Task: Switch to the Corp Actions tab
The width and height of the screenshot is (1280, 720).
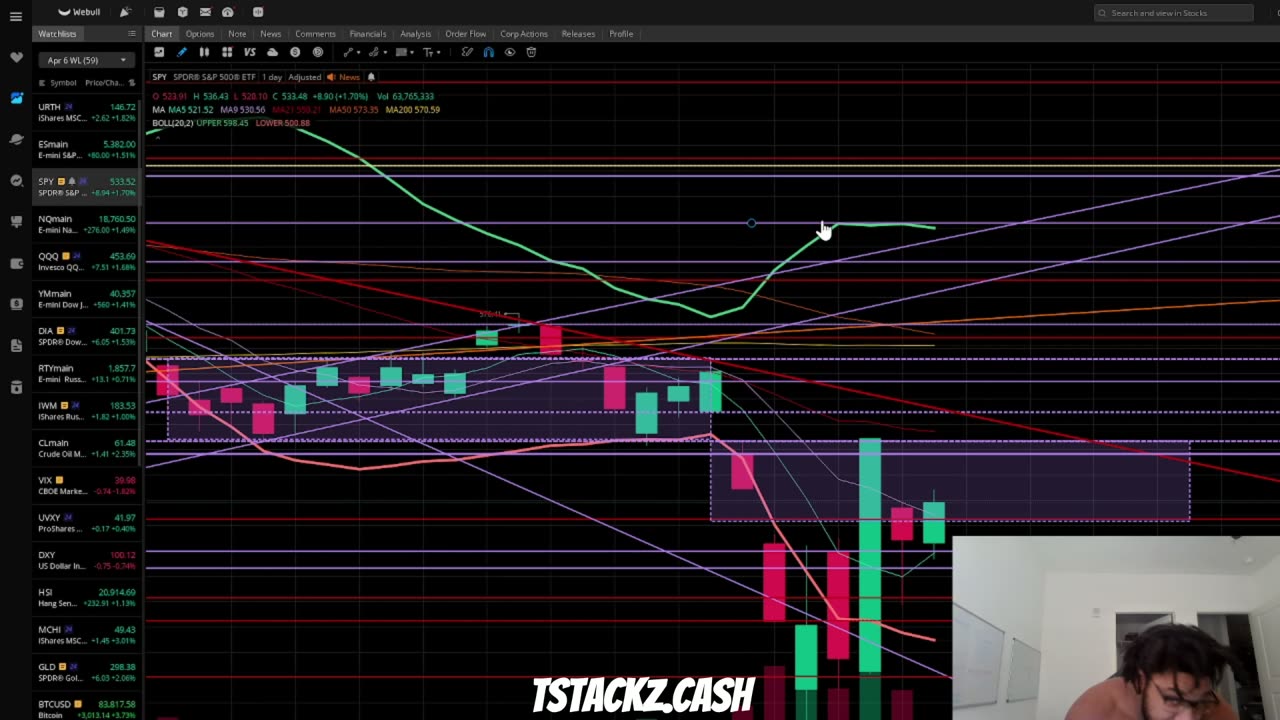Action: point(523,34)
